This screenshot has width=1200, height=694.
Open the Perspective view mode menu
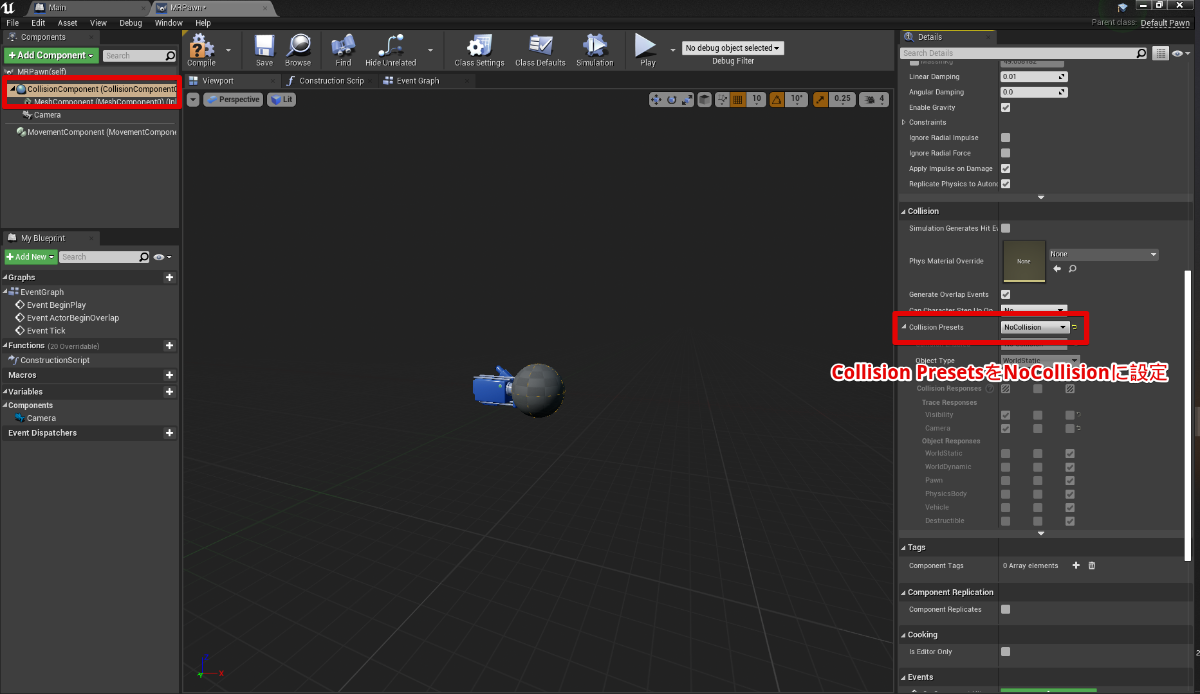[x=233, y=99]
